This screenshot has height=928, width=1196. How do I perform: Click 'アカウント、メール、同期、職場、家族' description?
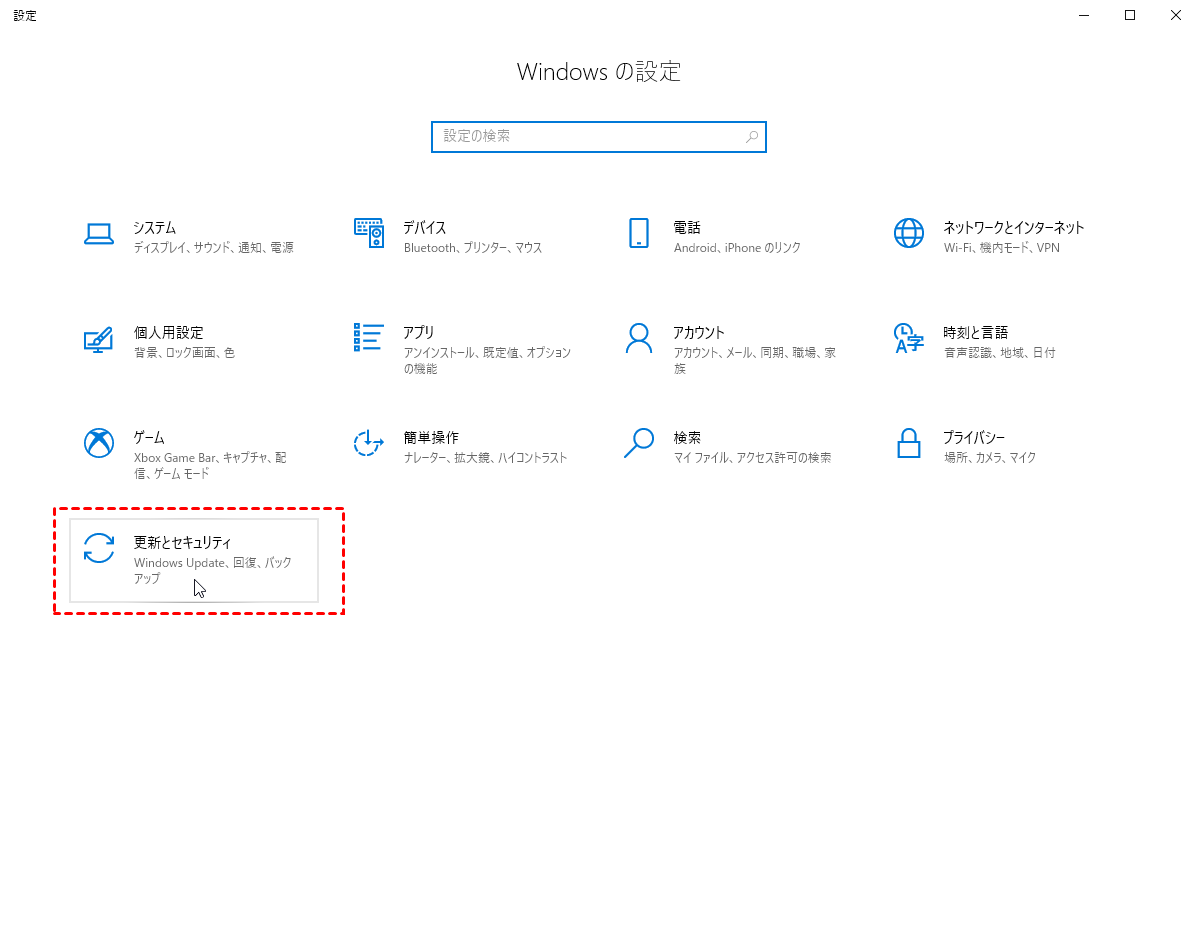point(754,360)
